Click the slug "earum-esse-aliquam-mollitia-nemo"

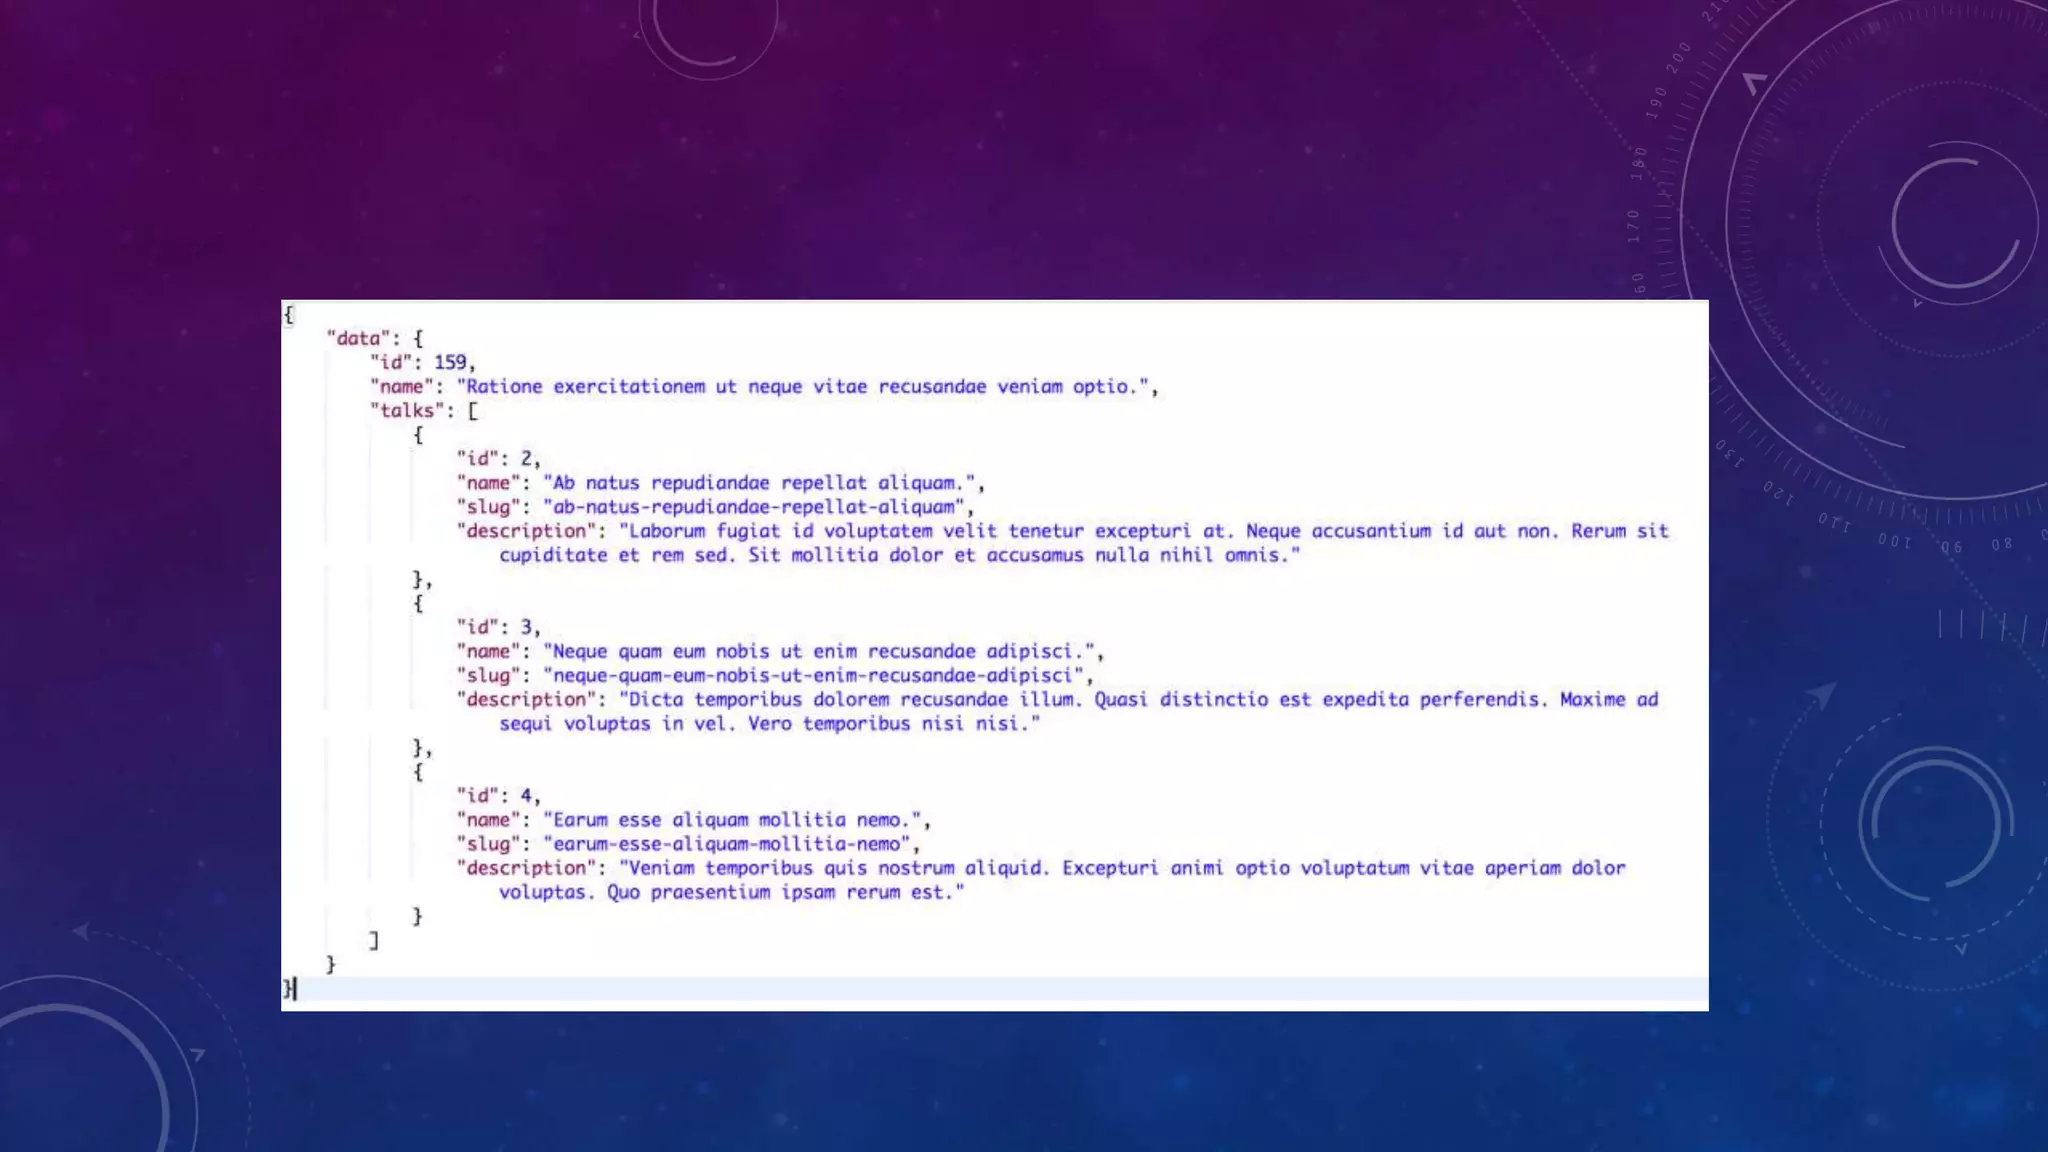730,844
